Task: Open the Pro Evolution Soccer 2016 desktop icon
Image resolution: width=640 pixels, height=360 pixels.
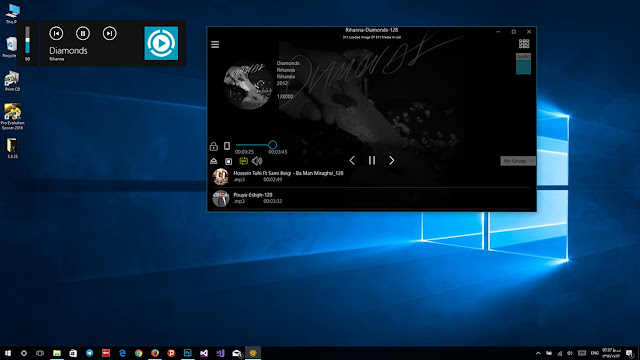Action: pyautogui.click(x=12, y=116)
